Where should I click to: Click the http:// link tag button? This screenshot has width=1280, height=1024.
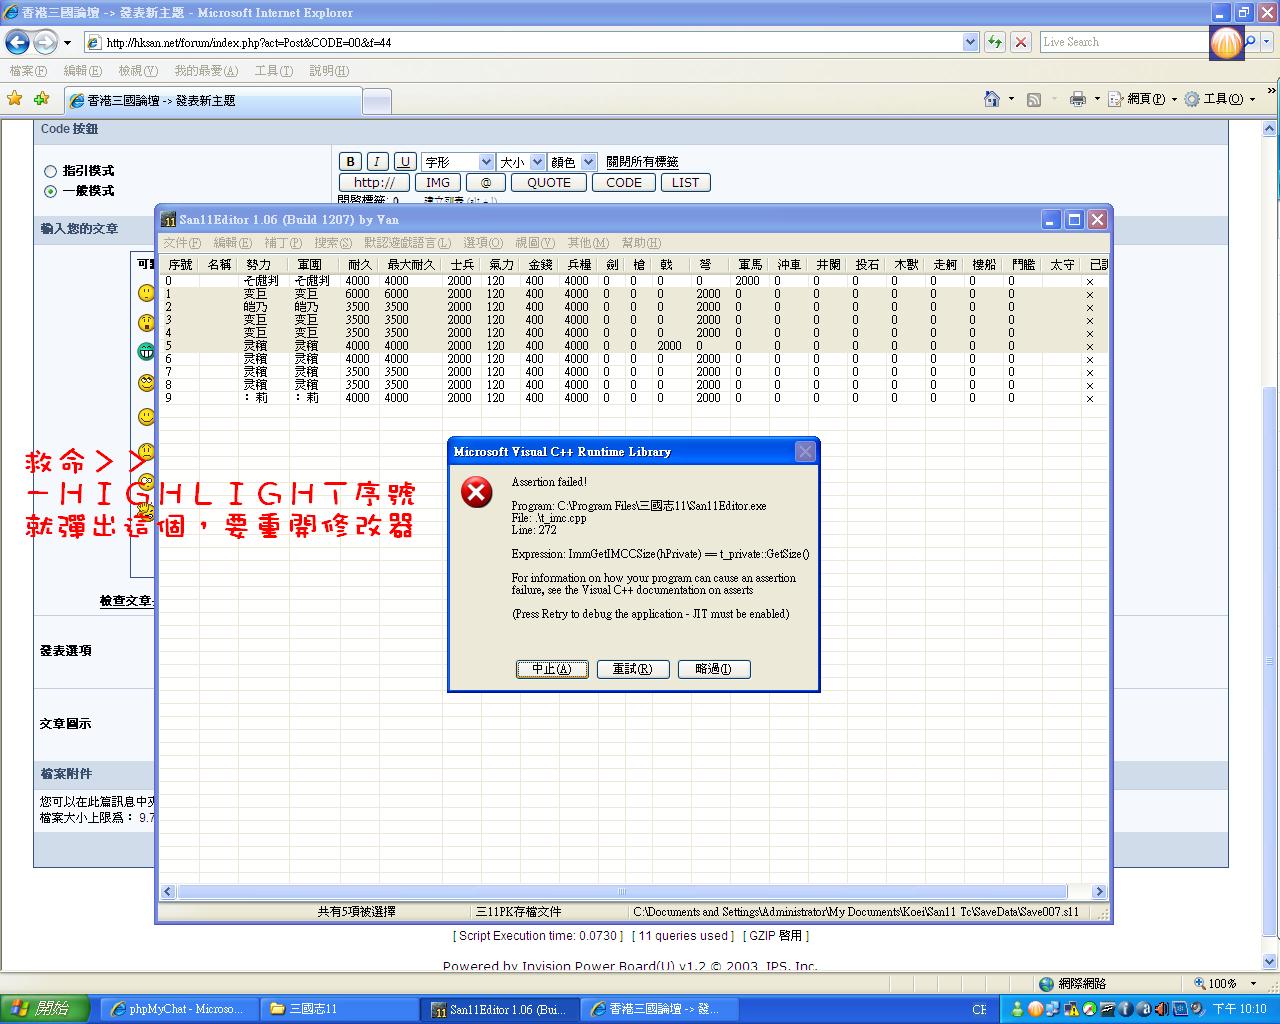click(374, 183)
